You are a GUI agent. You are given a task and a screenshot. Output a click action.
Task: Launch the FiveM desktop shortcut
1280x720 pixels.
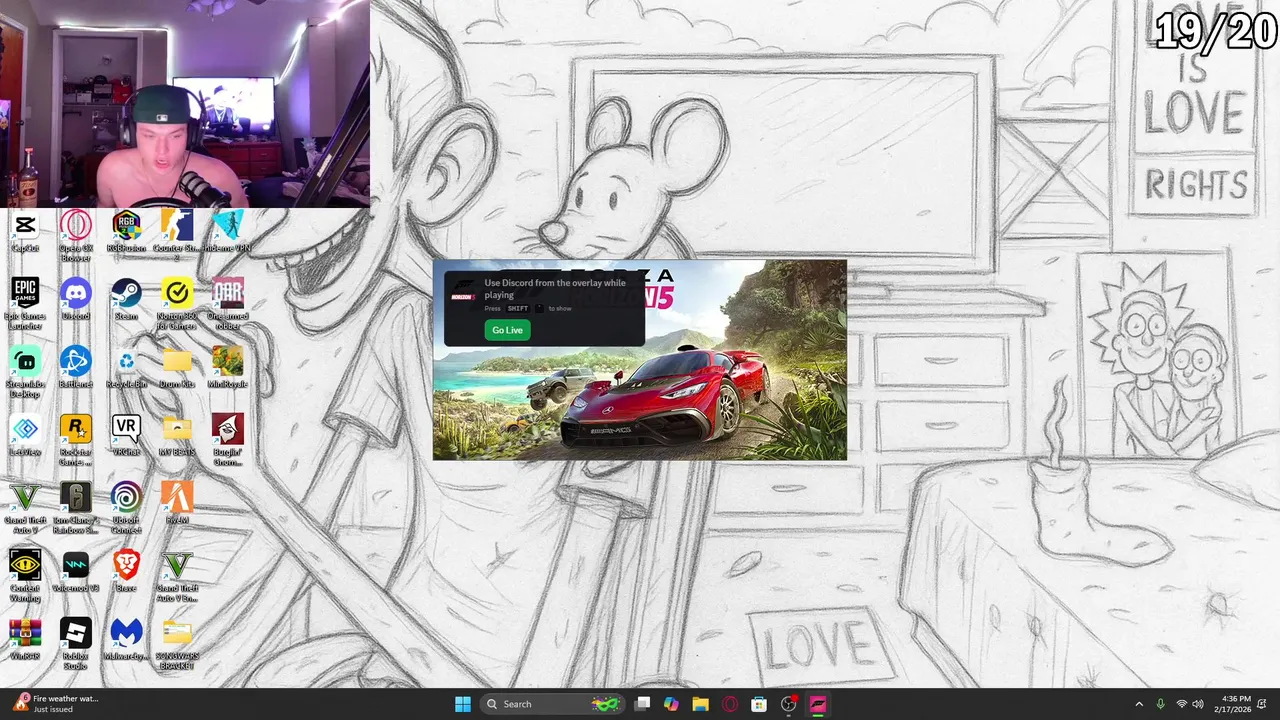coord(177,504)
